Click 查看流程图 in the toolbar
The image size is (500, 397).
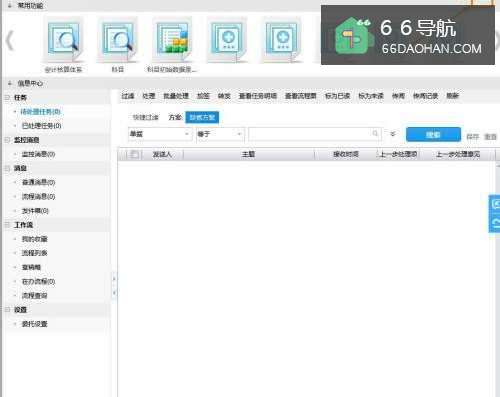tap(300, 96)
